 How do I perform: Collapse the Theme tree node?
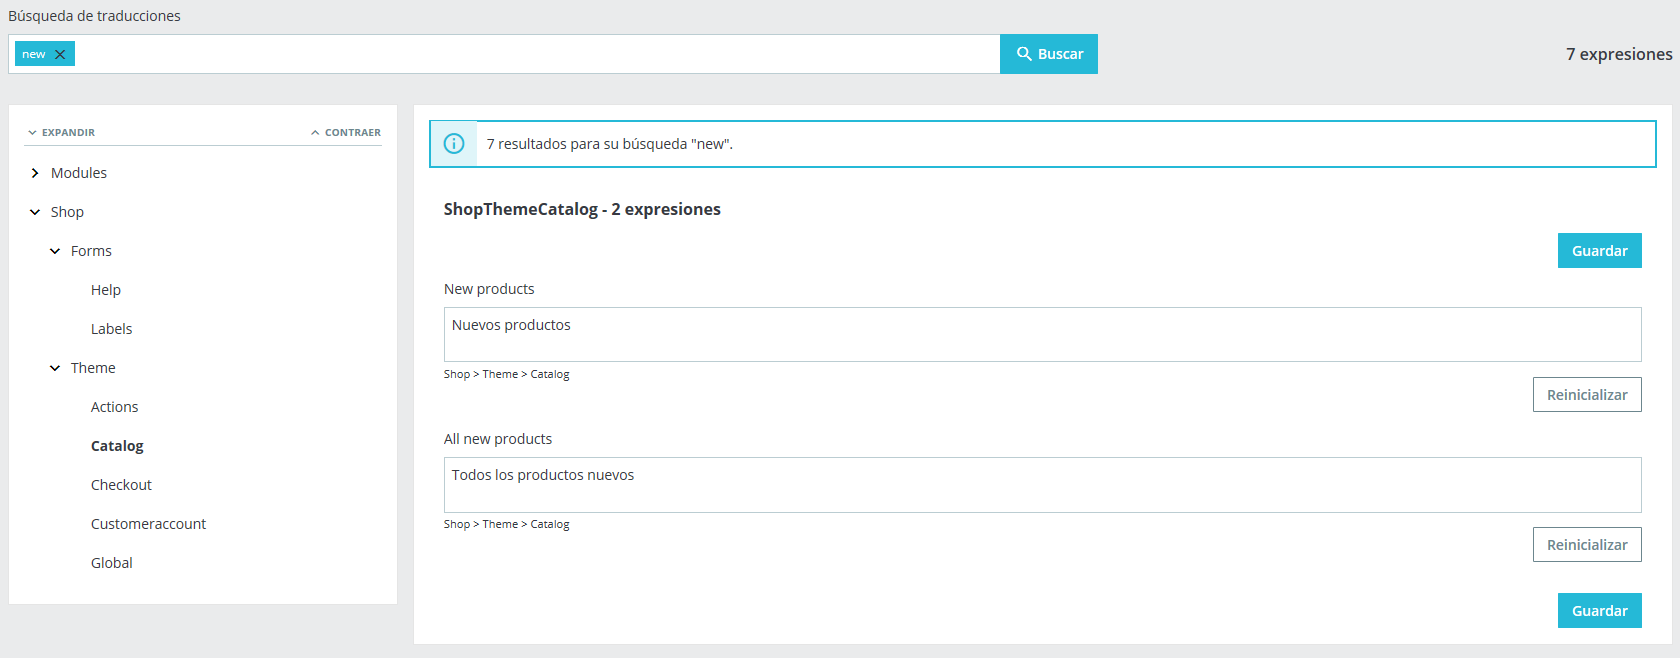[x=55, y=368]
